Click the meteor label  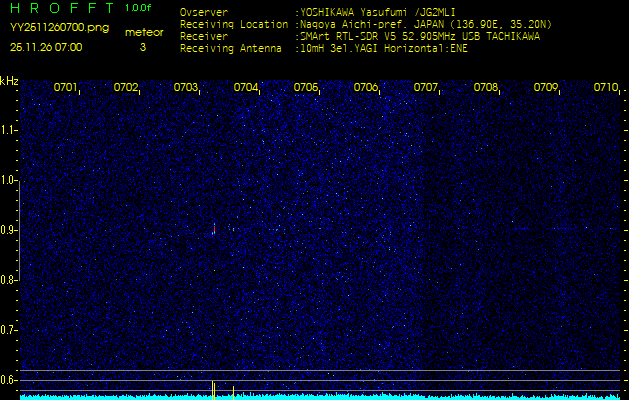pyautogui.click(x=144, y=32)
